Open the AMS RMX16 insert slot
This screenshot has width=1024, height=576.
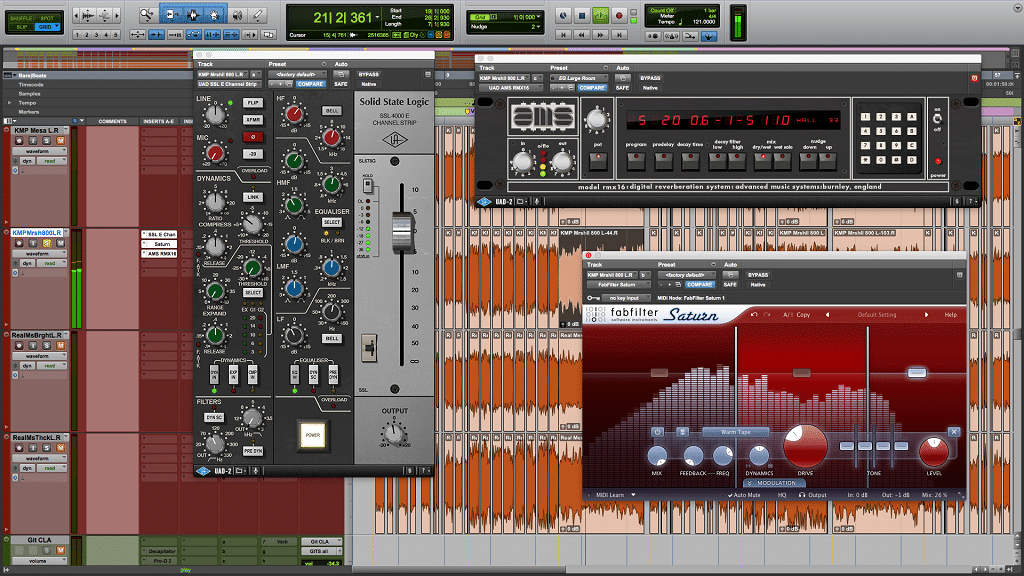[160, 254]
